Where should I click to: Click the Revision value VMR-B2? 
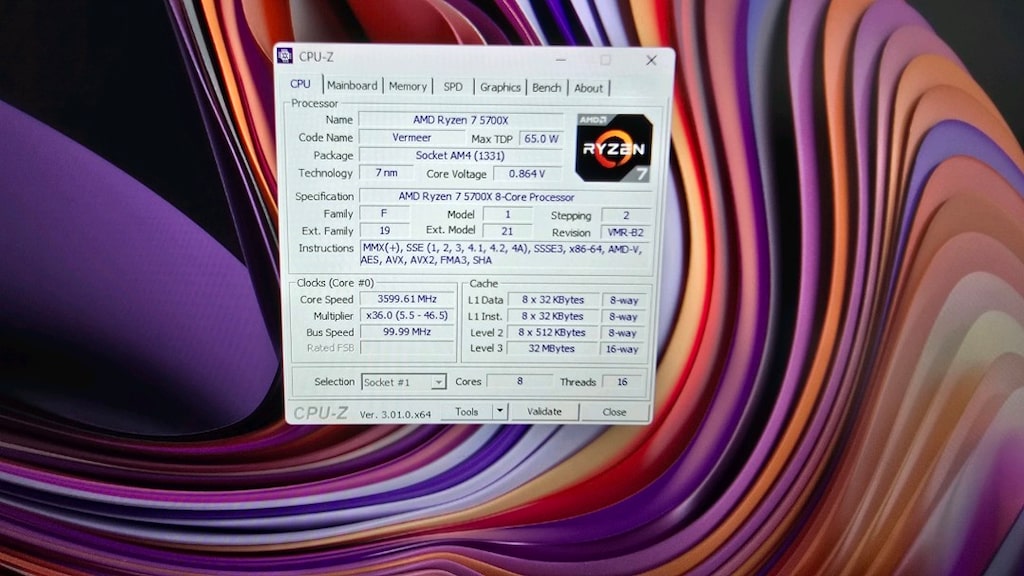626,232
